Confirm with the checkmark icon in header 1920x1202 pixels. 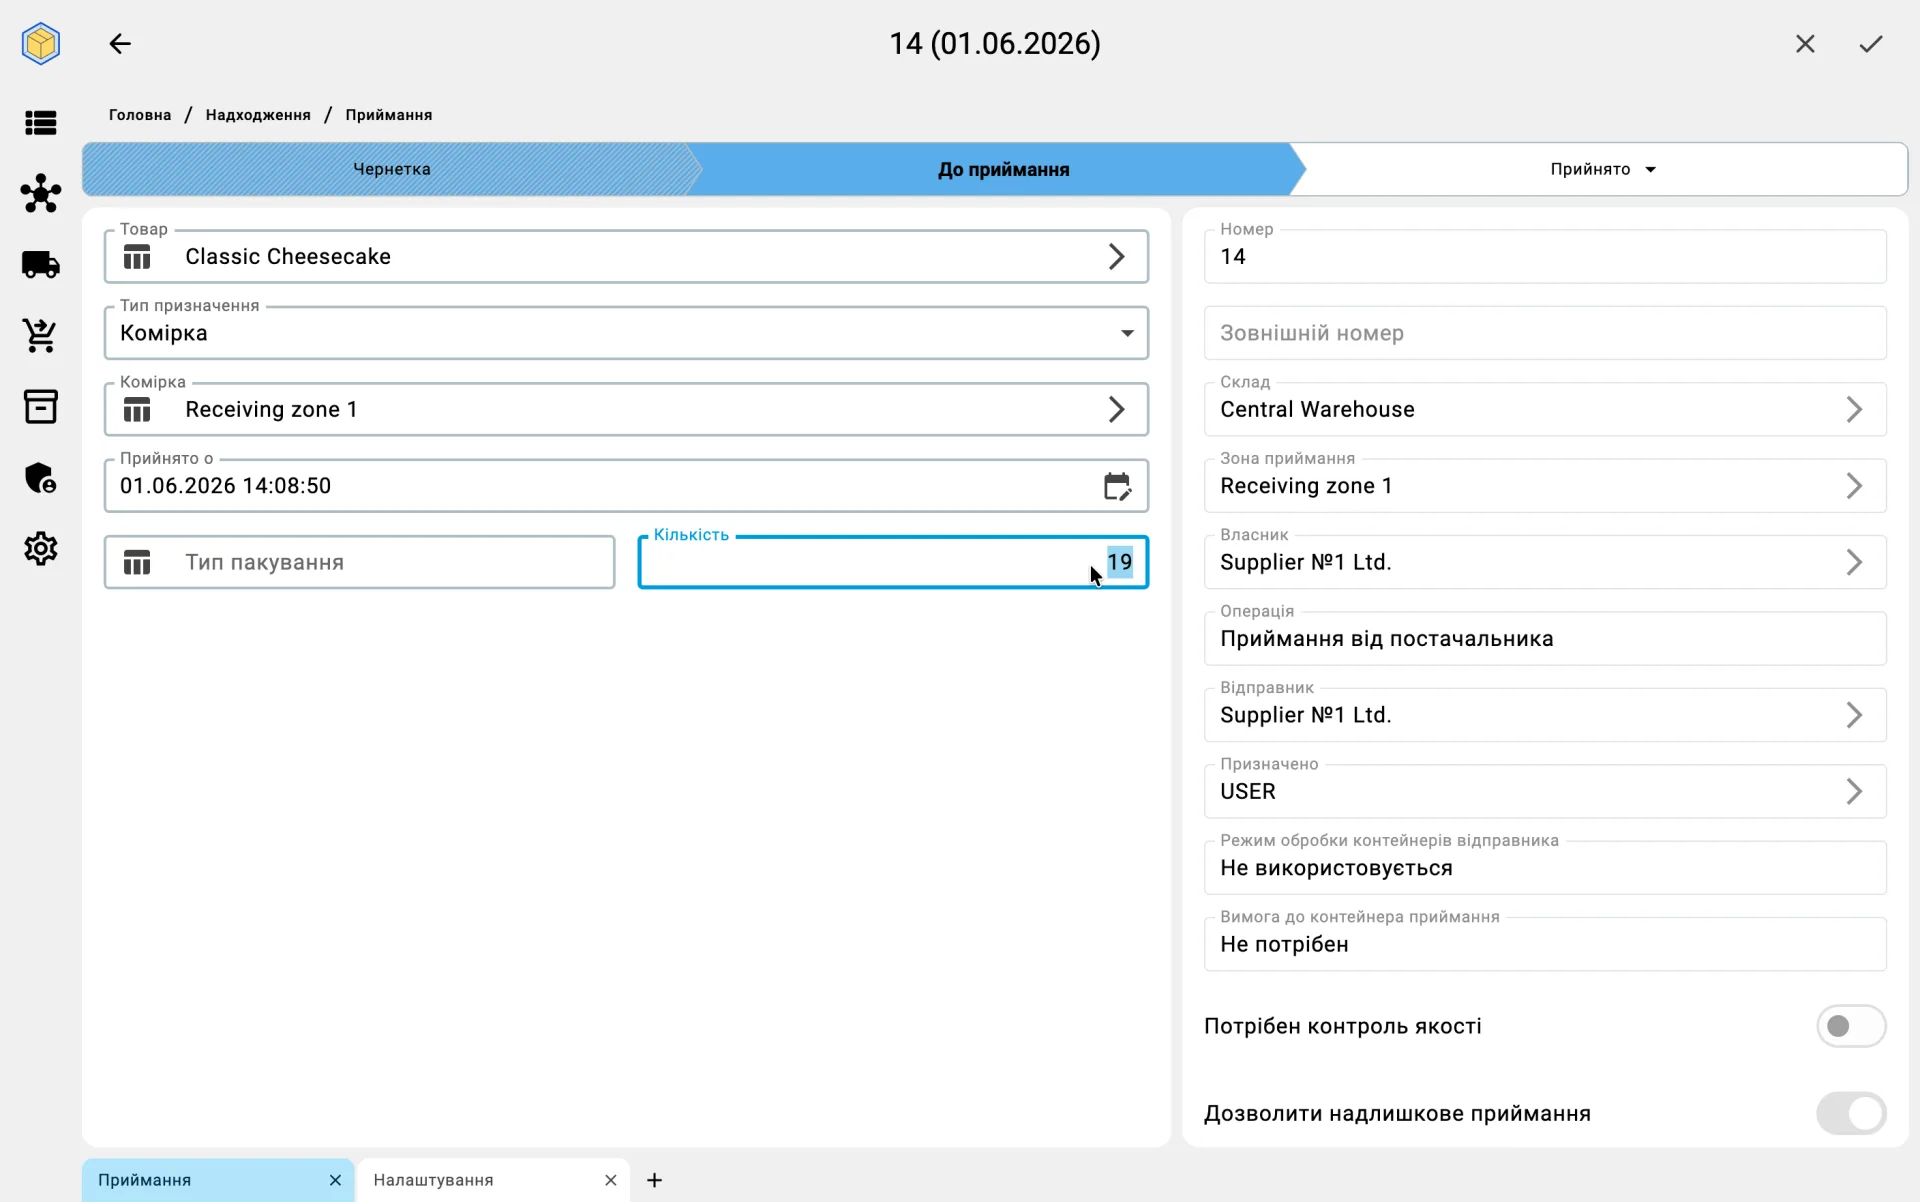(x=1871, y=44)
